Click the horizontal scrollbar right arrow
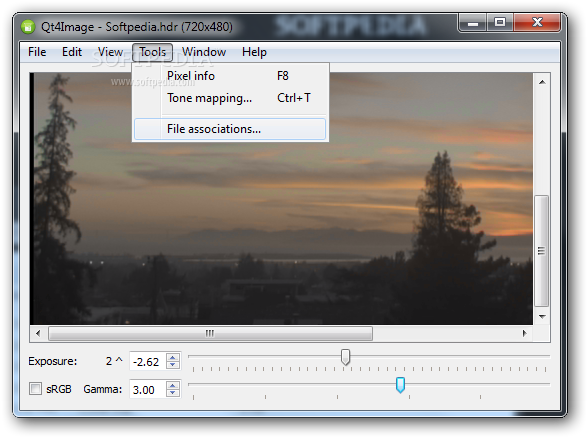 pos(524,333)
